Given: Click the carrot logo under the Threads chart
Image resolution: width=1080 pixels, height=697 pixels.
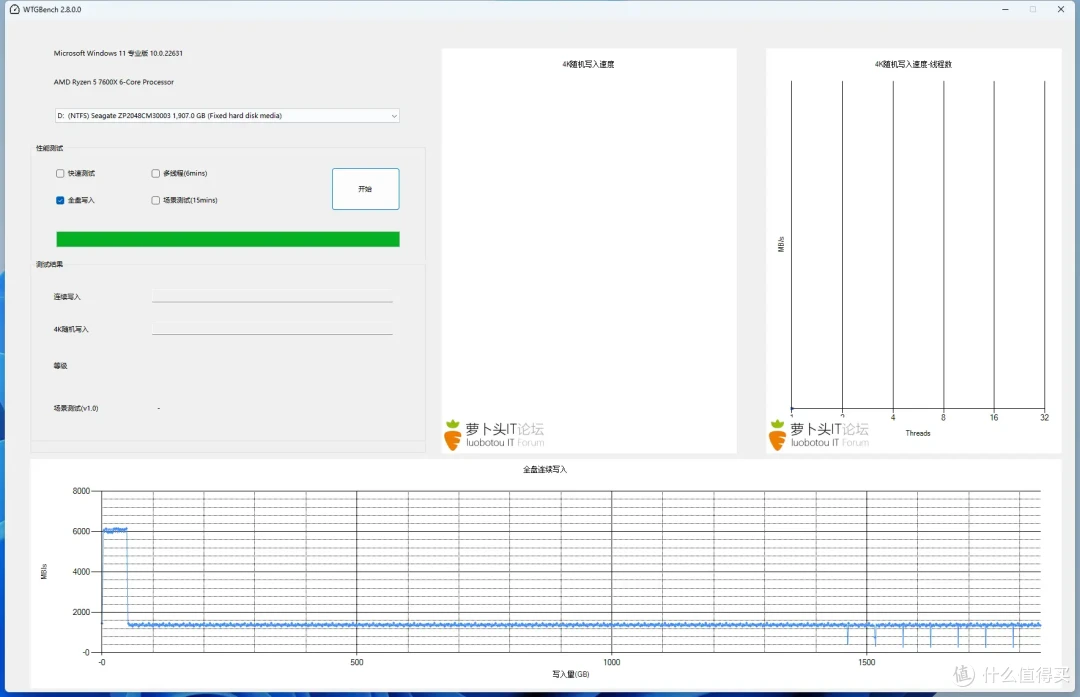Looking at the screenshot, I should point(777,434).
